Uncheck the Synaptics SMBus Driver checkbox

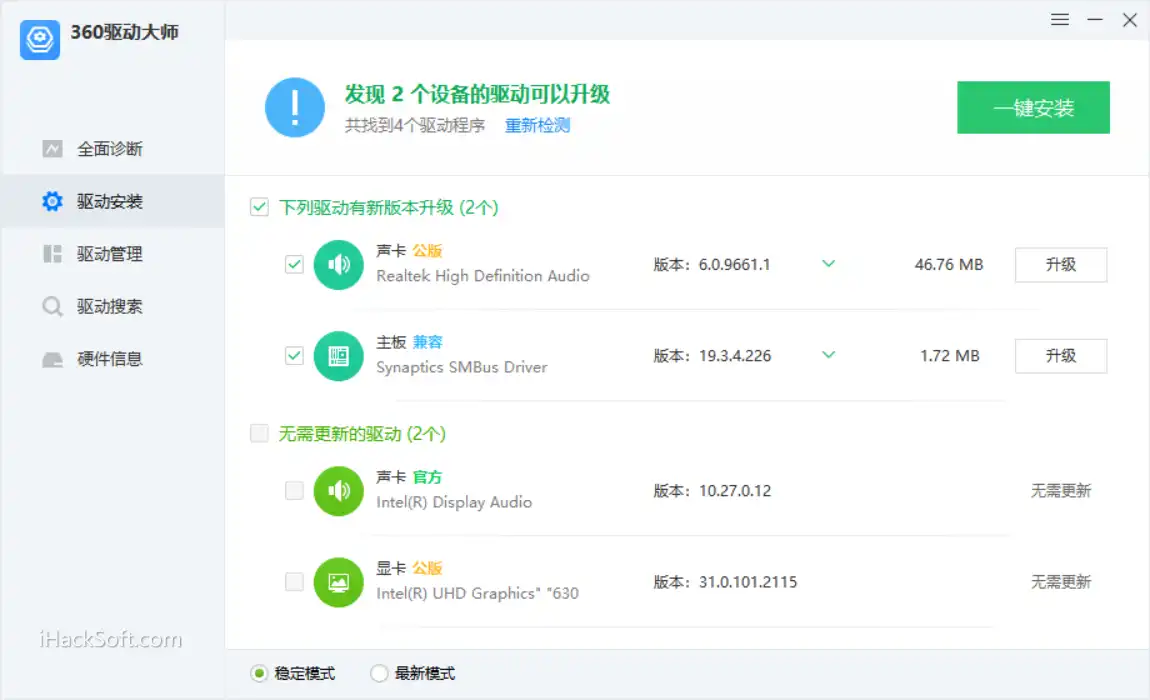coord(294,356)
